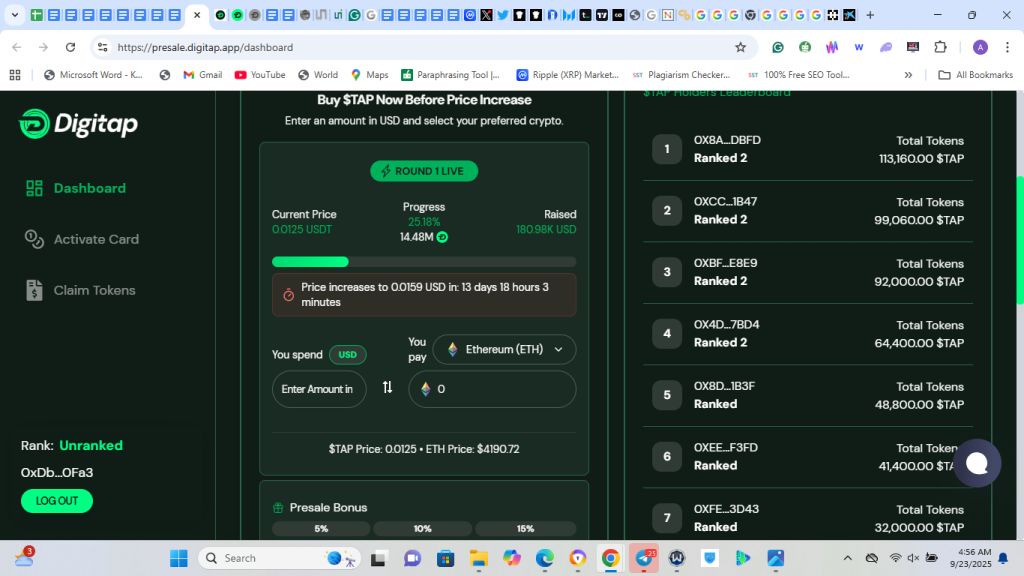Select leaderboard entry 0XEE...F3FD
The image size is (1024, 576).
pos(808,456)
